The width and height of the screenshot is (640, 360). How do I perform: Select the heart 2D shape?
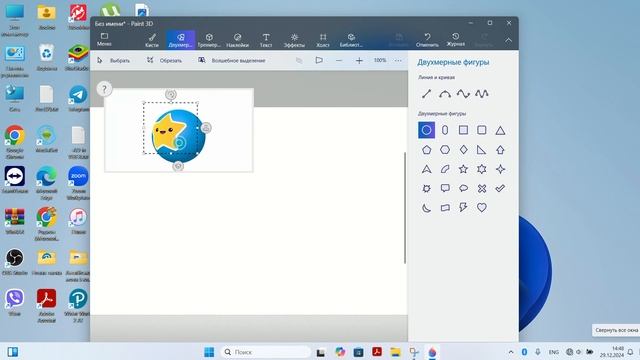point(482,208)
